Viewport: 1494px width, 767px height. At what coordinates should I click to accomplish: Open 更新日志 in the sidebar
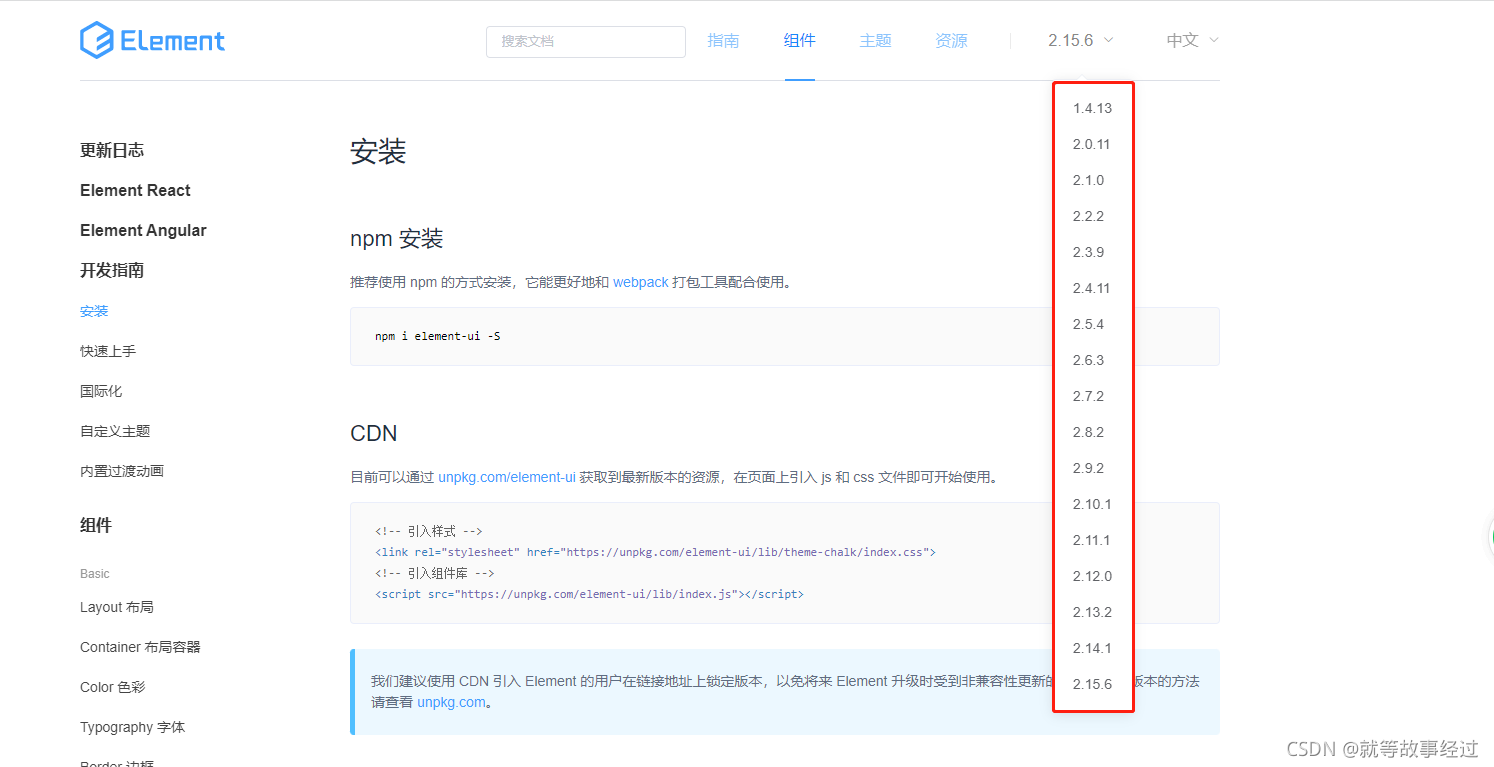[x=112, y=150]
